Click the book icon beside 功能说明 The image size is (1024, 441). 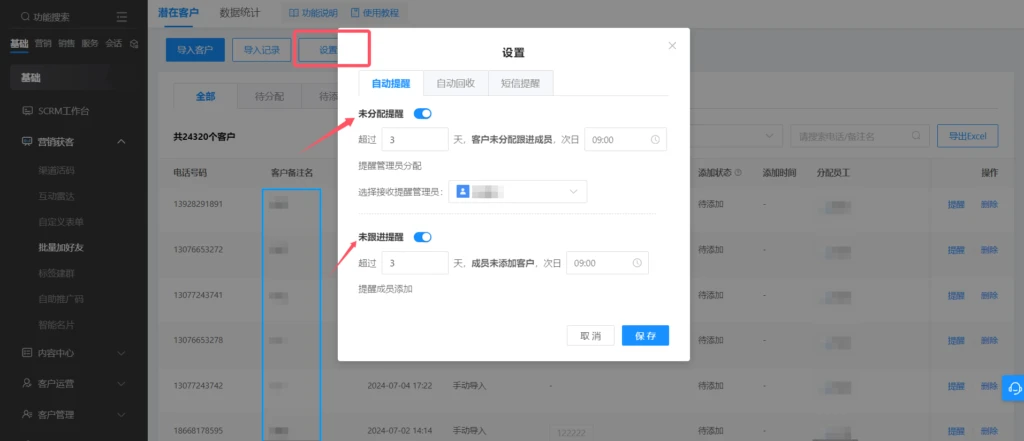[293, 12]
